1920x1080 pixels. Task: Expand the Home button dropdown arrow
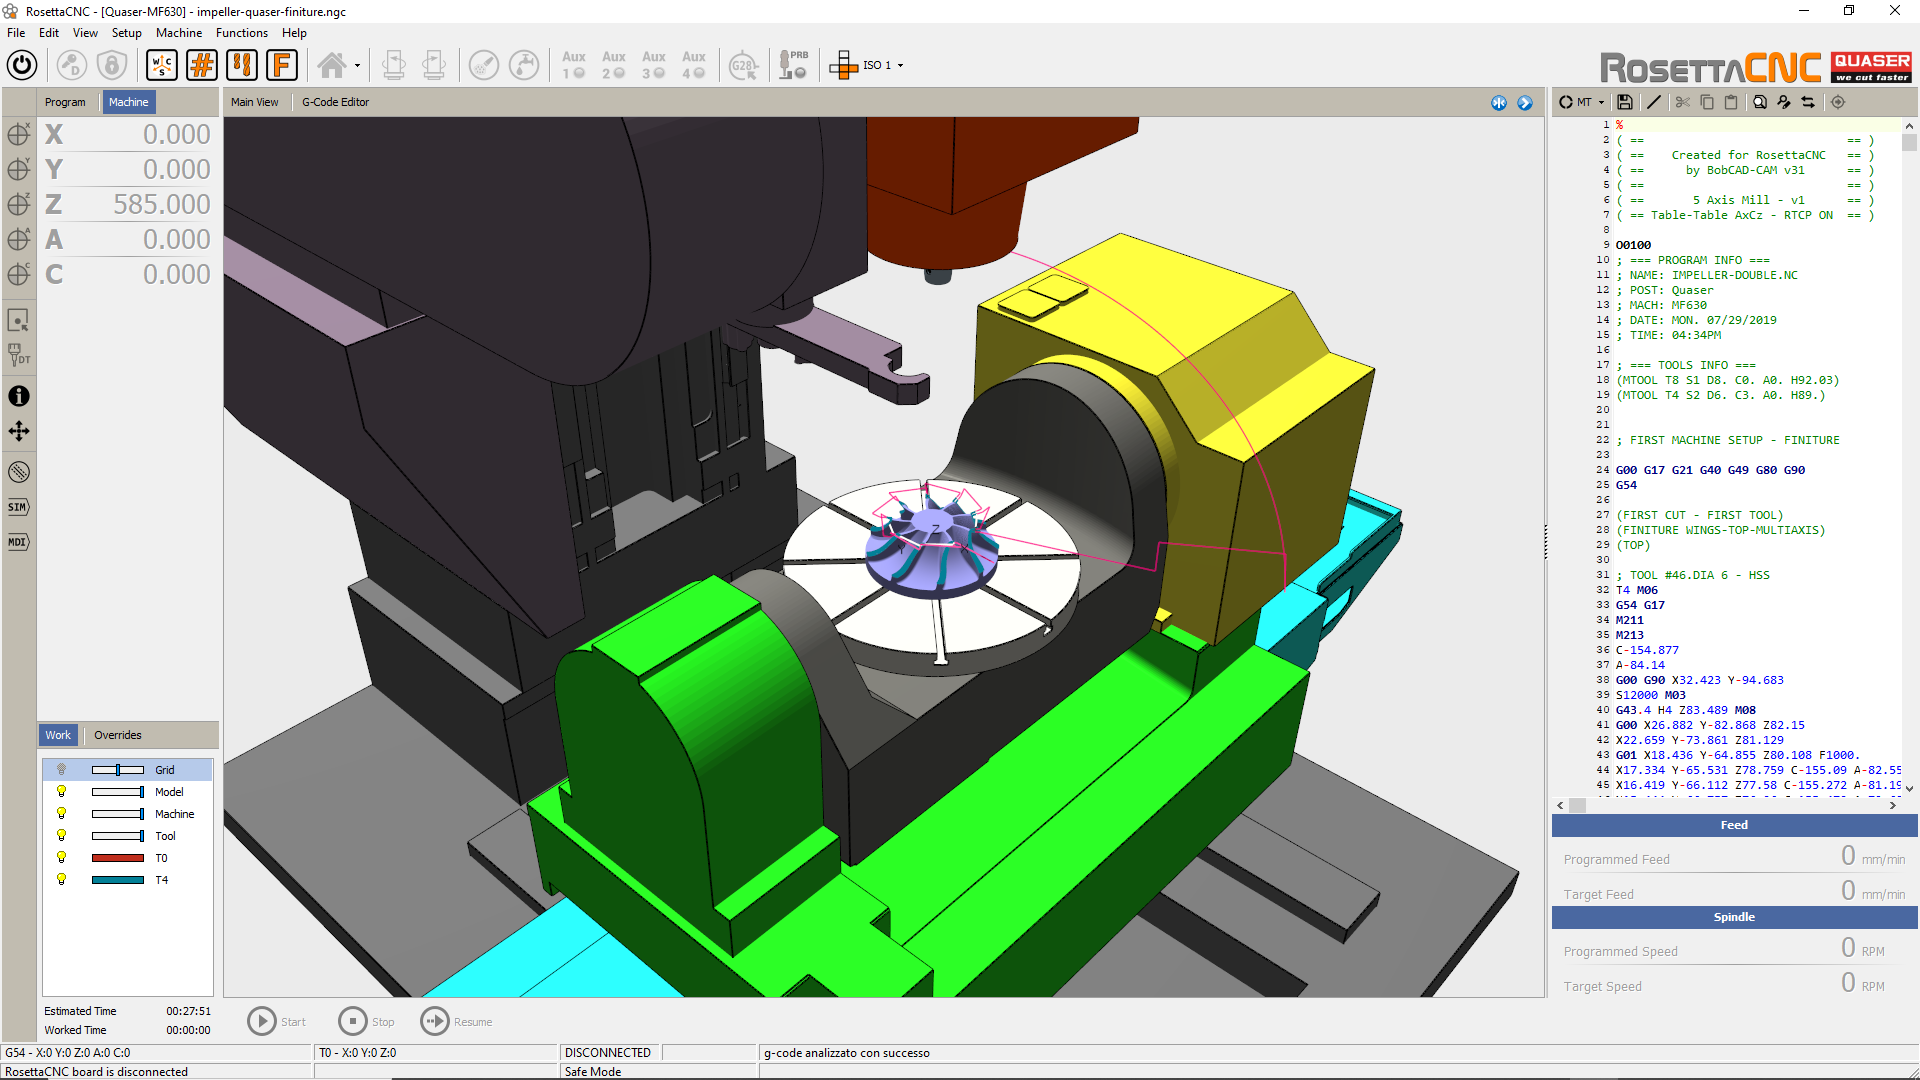[357, 66]
